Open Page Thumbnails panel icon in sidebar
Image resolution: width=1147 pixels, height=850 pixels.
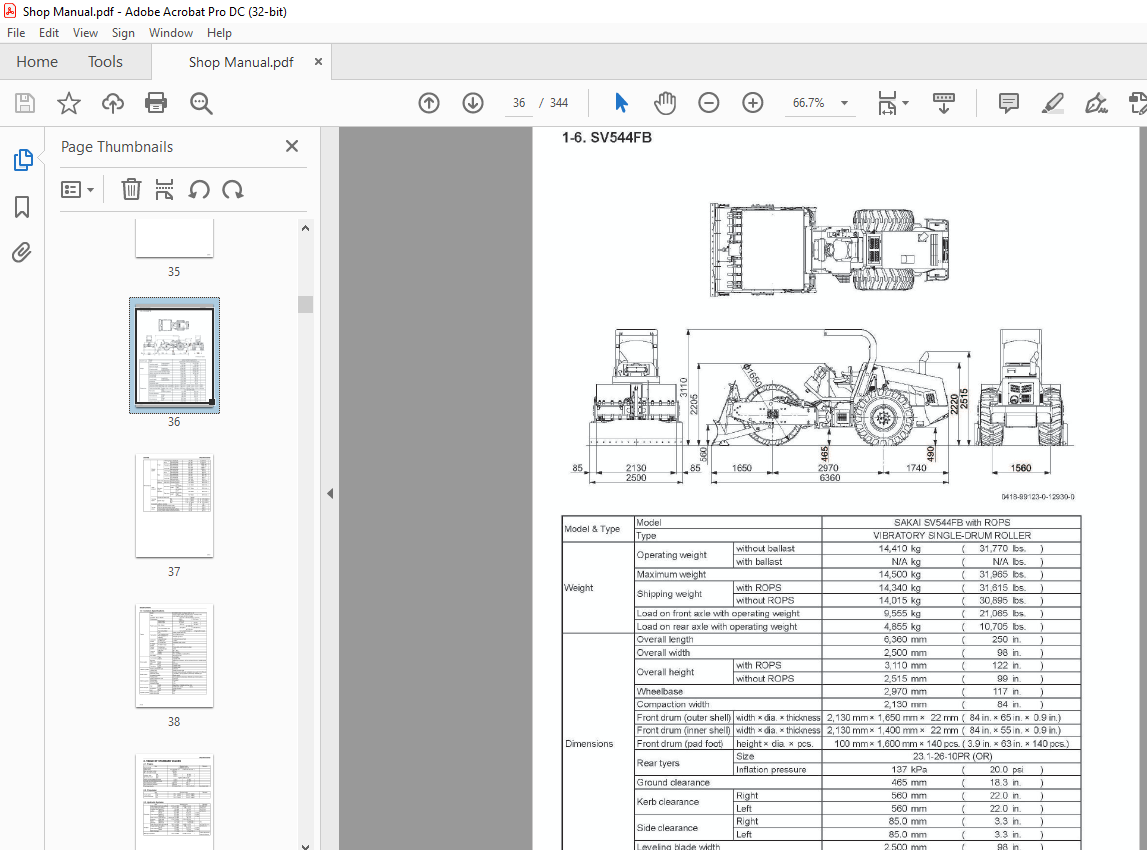[x=23, y=159]
